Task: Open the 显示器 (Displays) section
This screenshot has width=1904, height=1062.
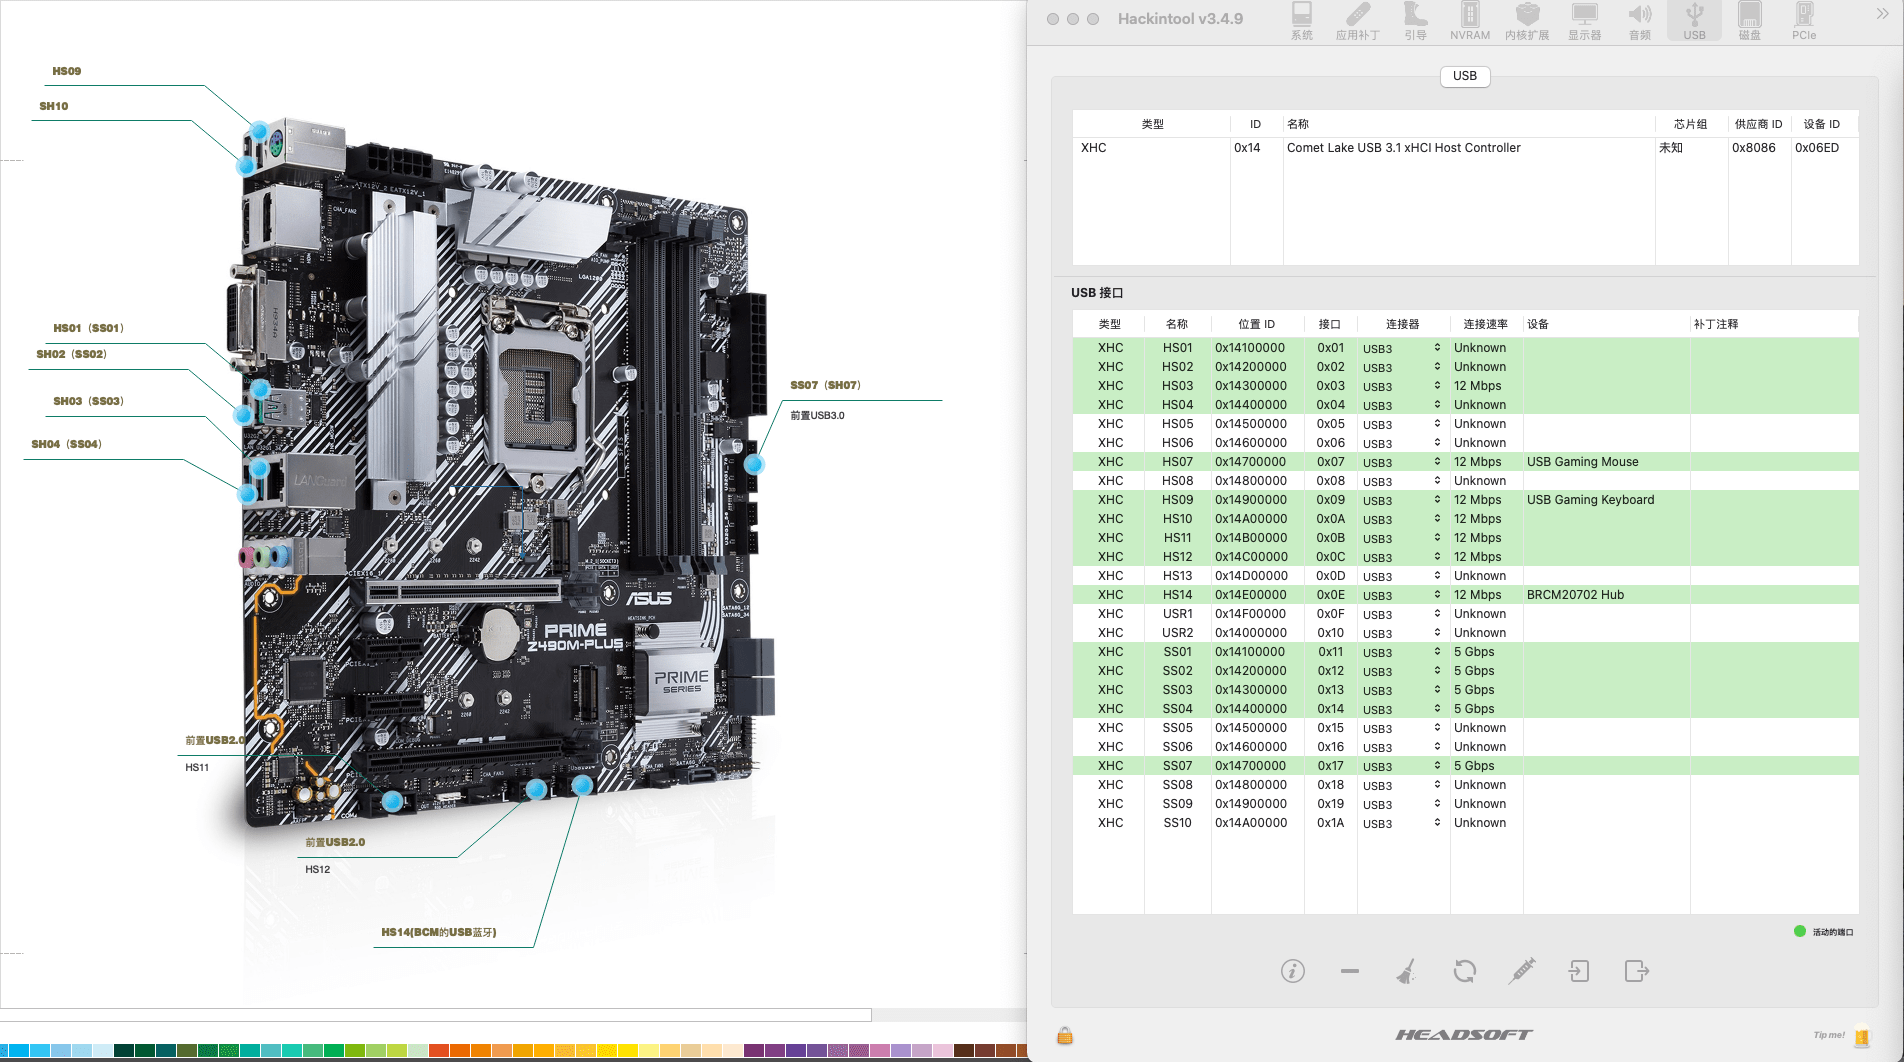Action: (1584, 21)
